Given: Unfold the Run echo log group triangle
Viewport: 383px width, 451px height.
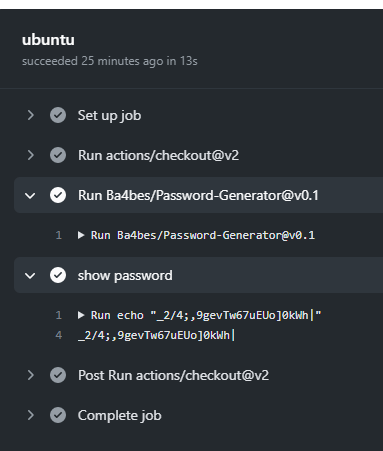Looking at the screenshot, I should point(81,315).
